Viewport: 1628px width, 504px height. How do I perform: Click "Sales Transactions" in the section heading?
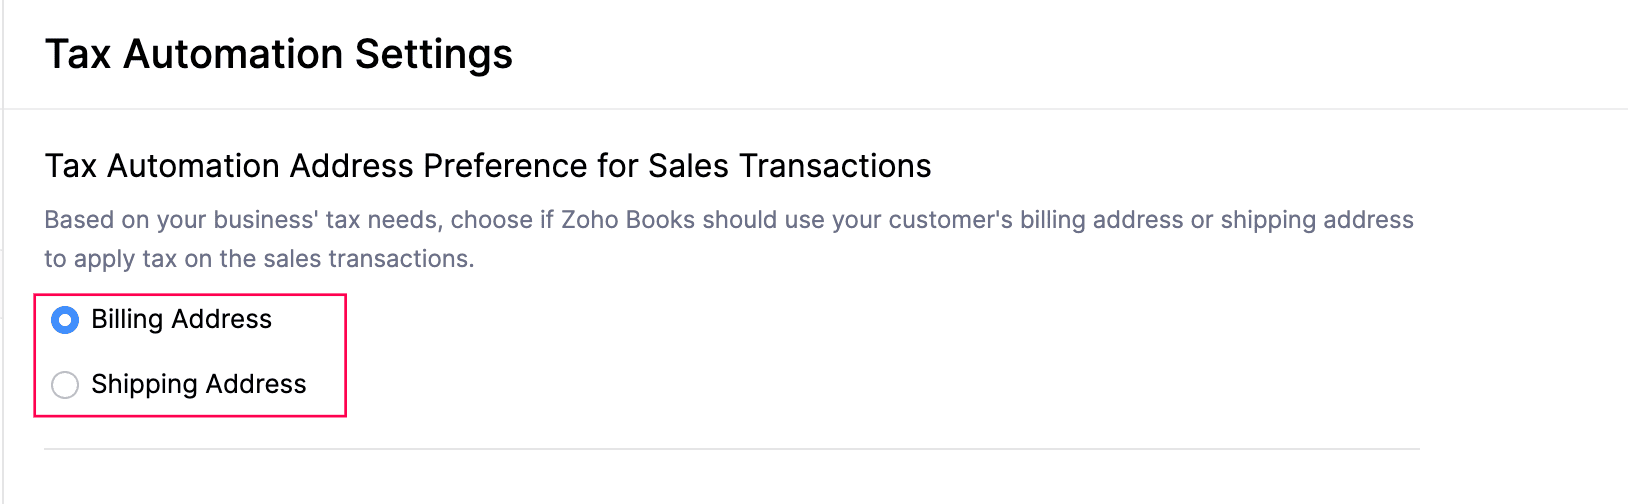(x=789, y=166)
